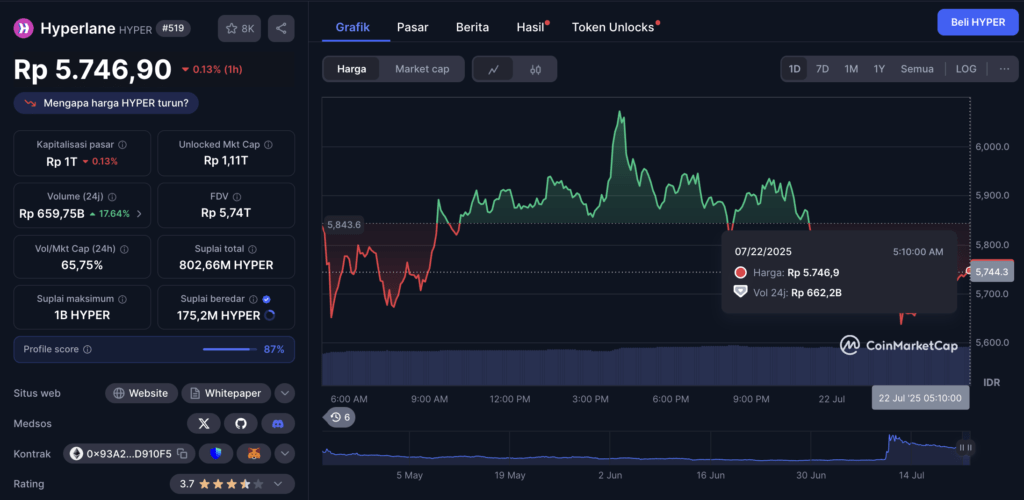Viewport: 1024px width, 500px height.
Task: Click the 65,75% Vol/Mkt Cap value
Action: (x=82, y=265)
